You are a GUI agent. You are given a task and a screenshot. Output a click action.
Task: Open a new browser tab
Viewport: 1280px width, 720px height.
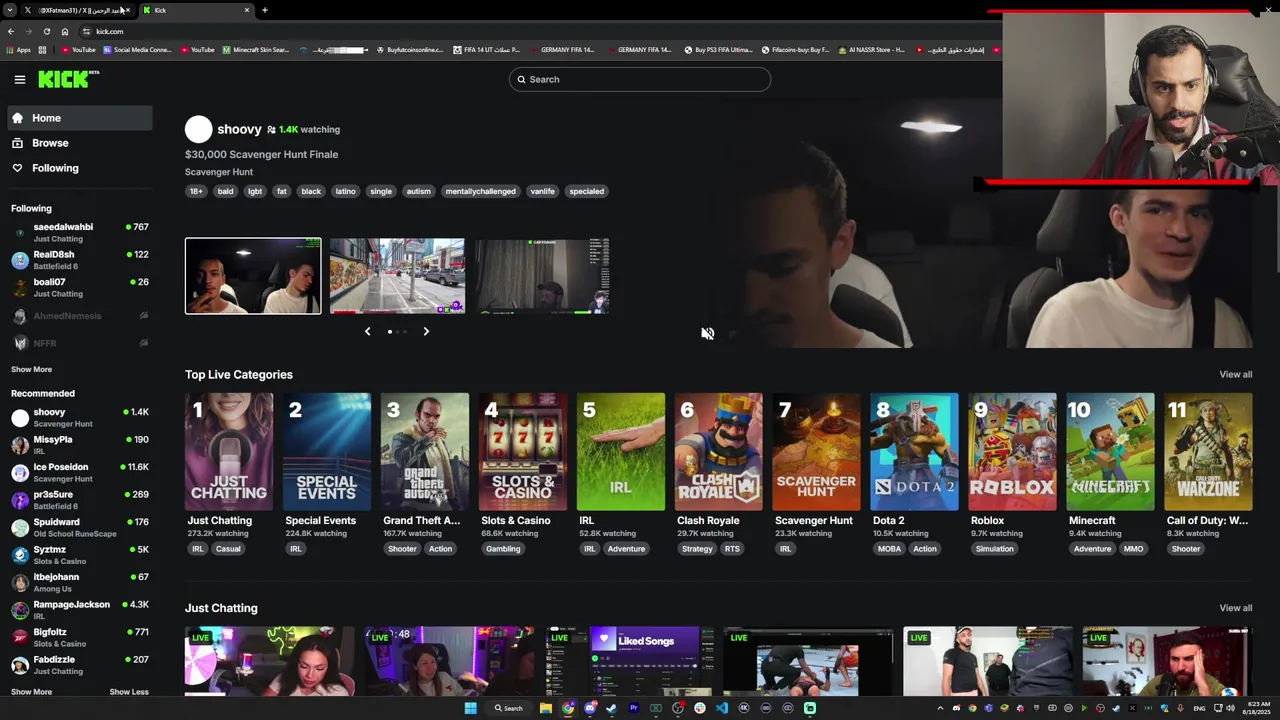pos(264,10)
